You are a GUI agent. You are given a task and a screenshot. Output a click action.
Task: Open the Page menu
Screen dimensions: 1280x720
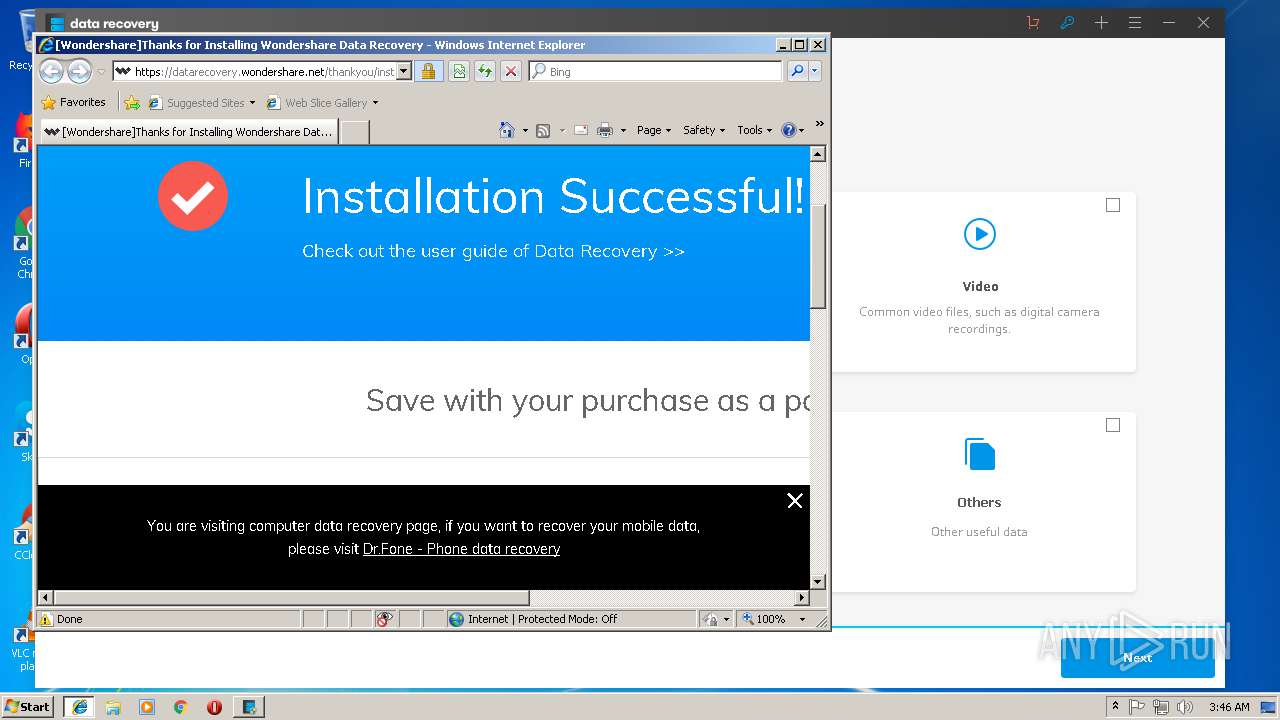coord(654,130)
